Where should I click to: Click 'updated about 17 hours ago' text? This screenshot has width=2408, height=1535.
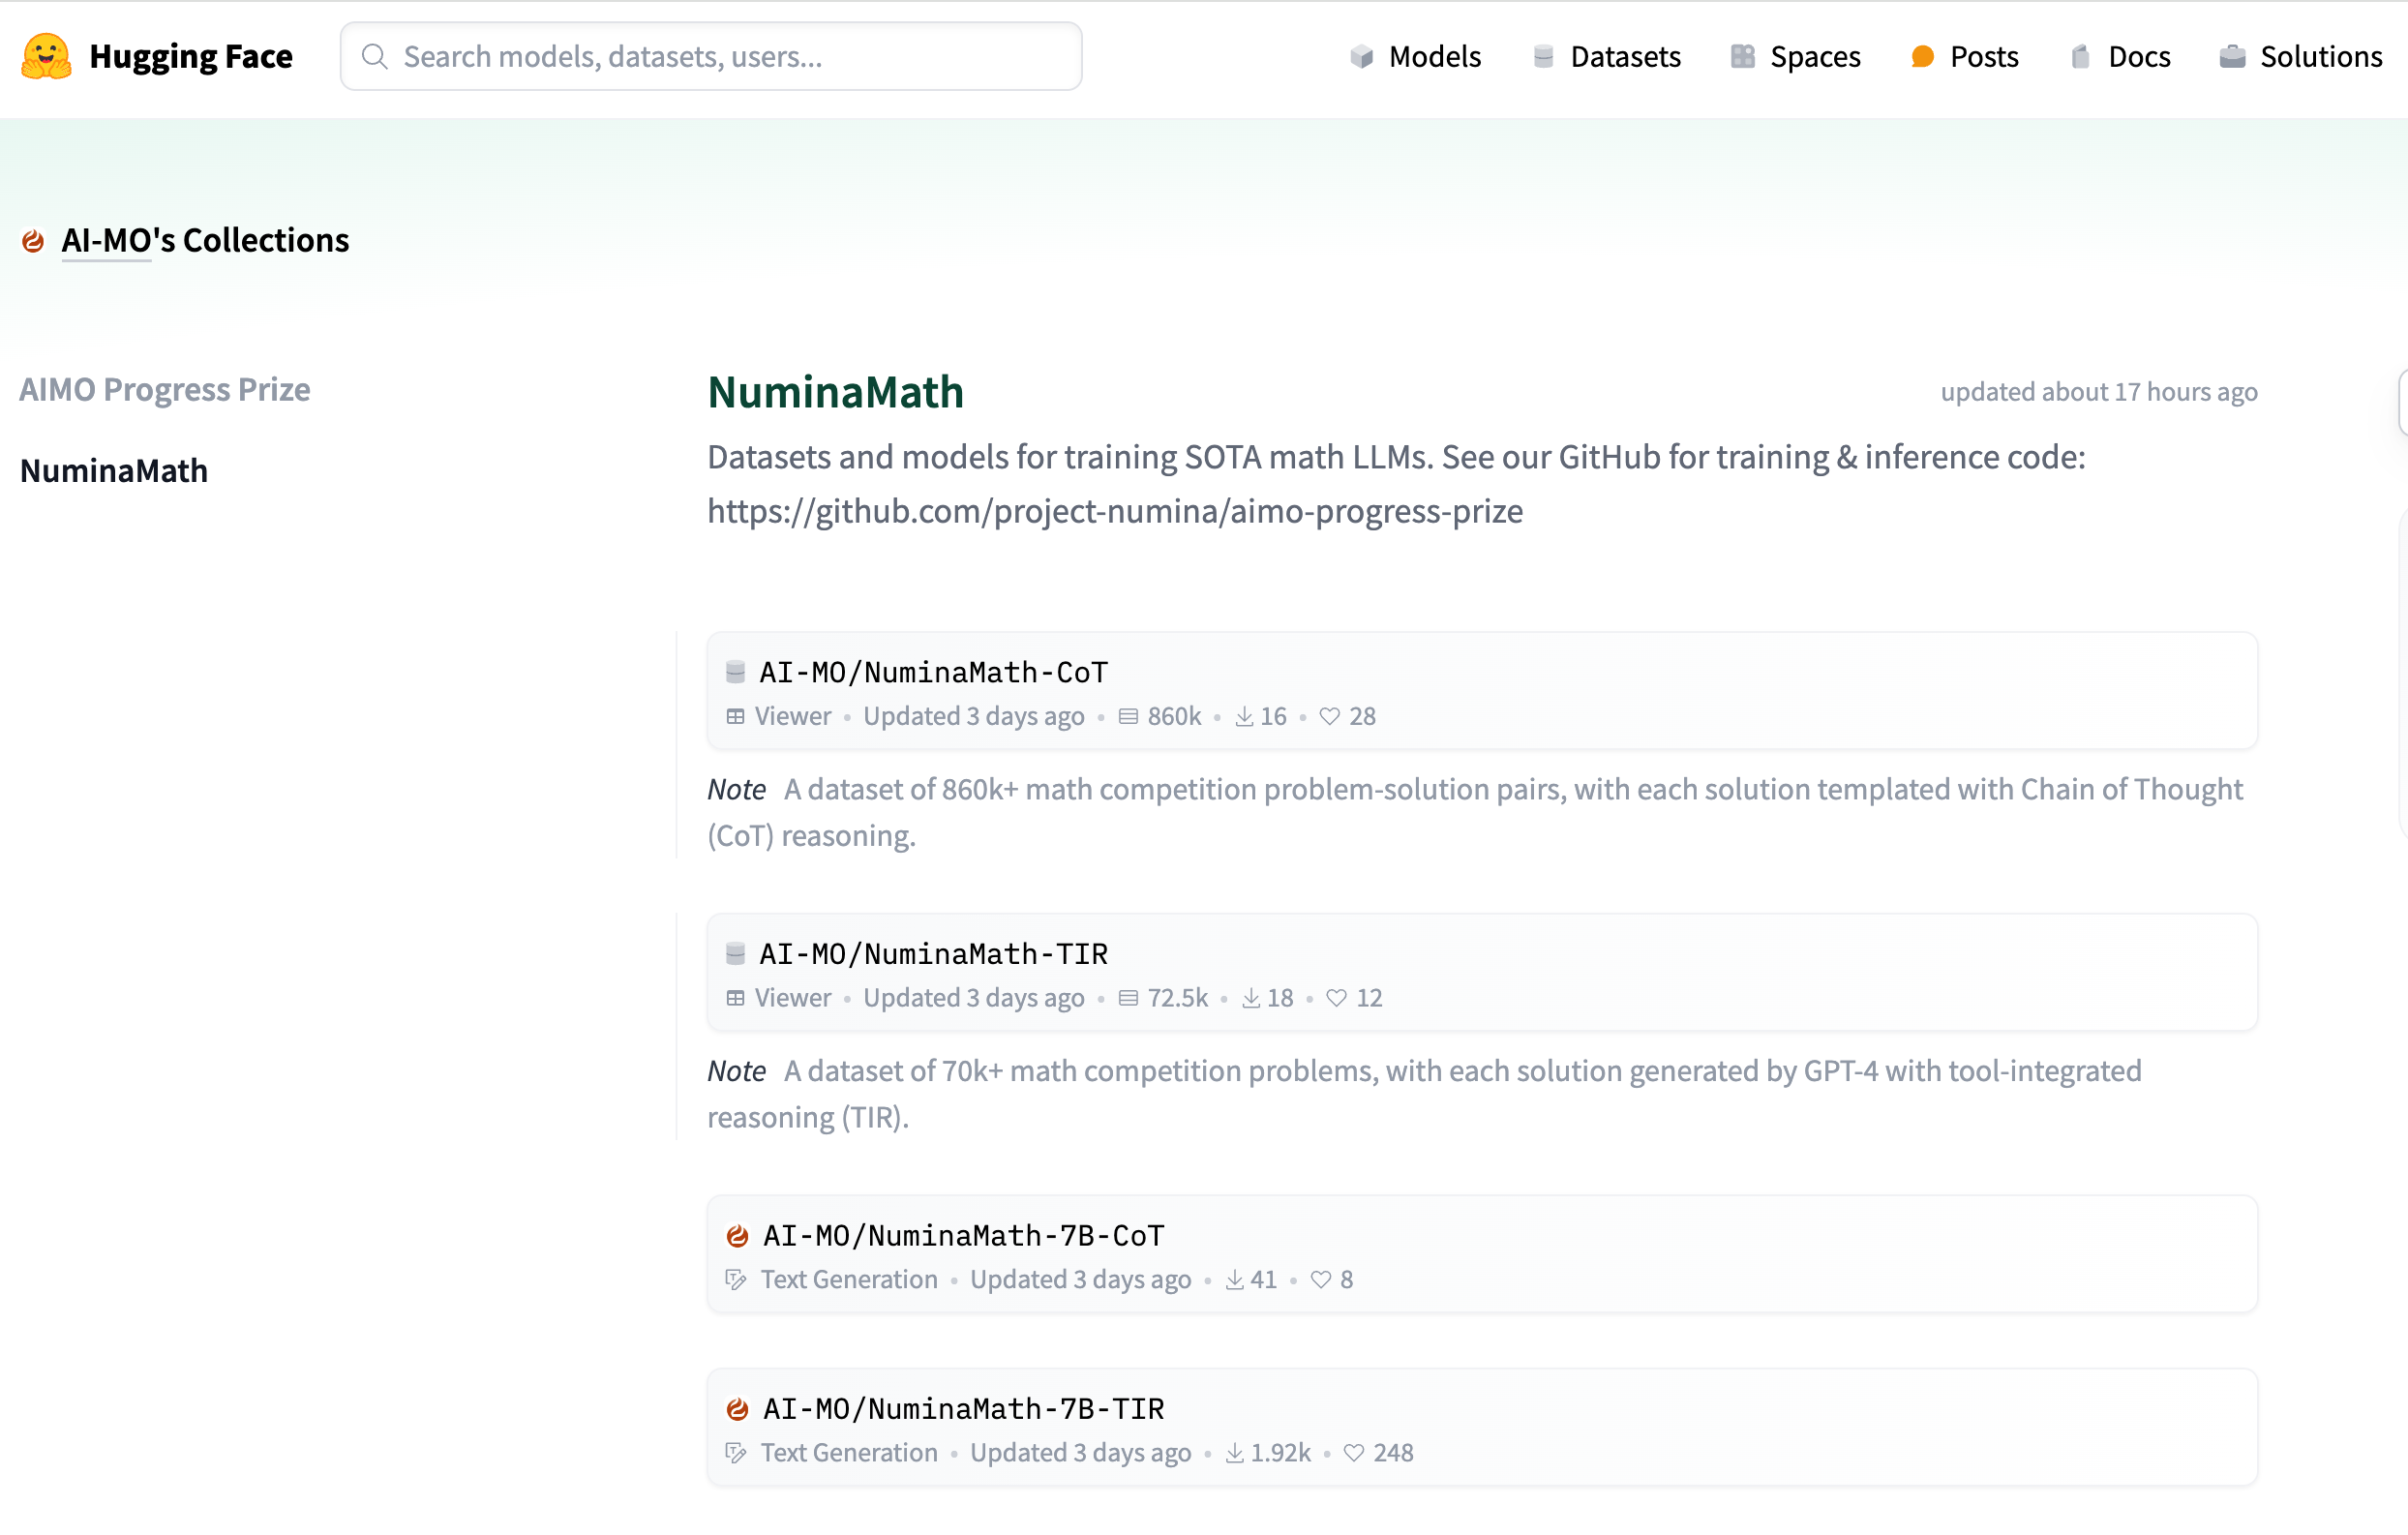pyautogui.click(x=2099, y=392)
